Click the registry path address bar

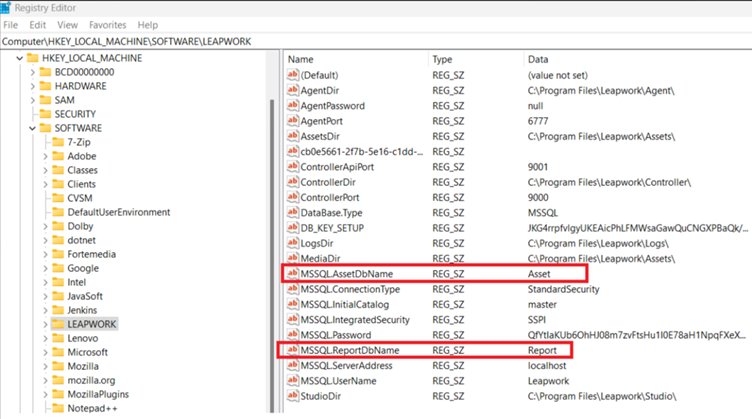tap(376, 41)
